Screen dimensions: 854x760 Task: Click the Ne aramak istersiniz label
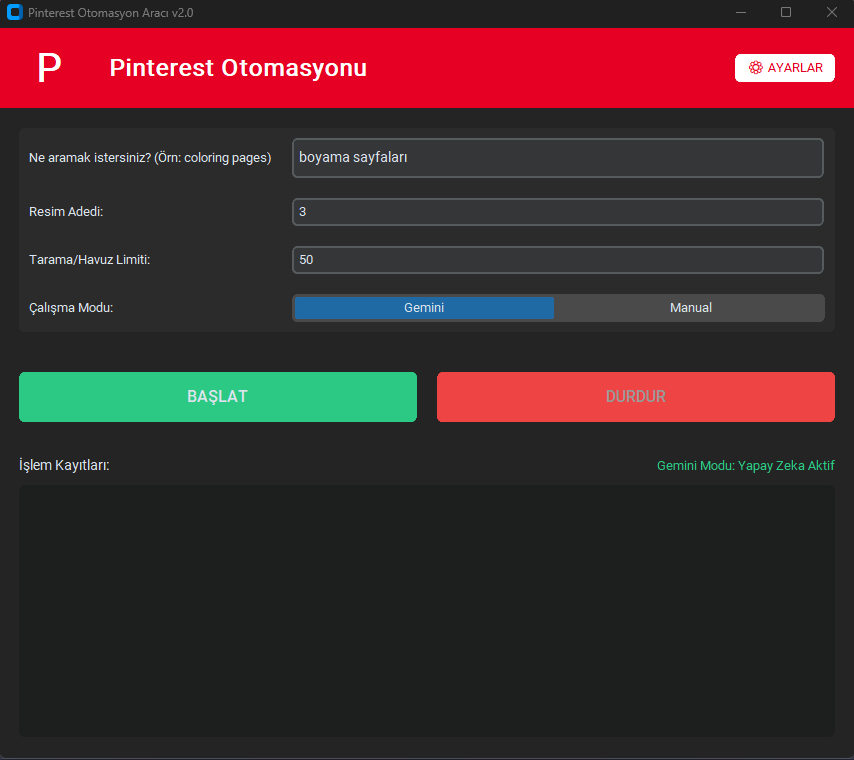tap(150, 157)
